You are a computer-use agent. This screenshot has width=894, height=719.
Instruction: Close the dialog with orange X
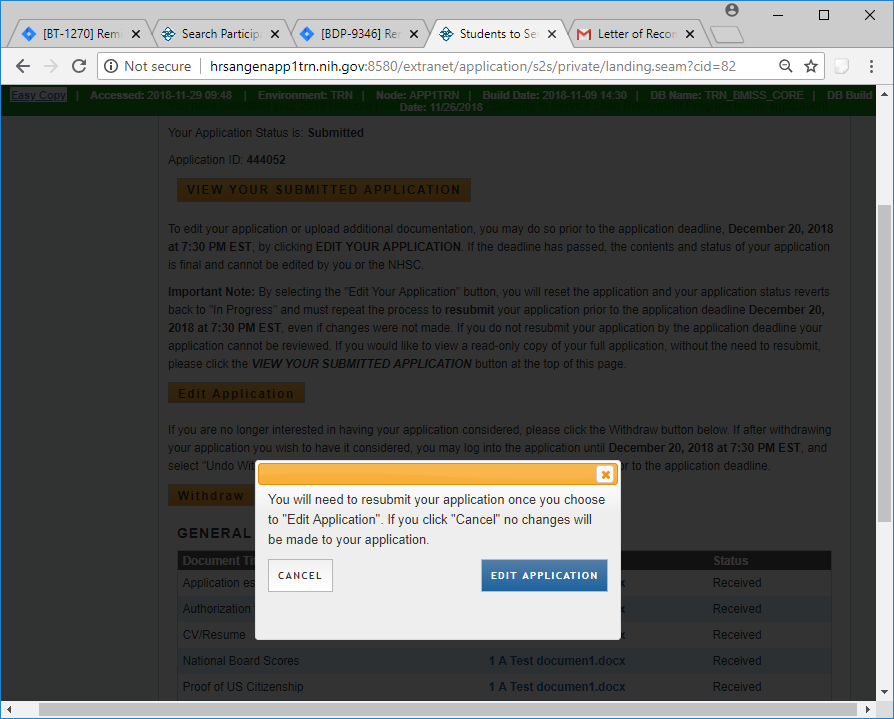coord(605,474)
